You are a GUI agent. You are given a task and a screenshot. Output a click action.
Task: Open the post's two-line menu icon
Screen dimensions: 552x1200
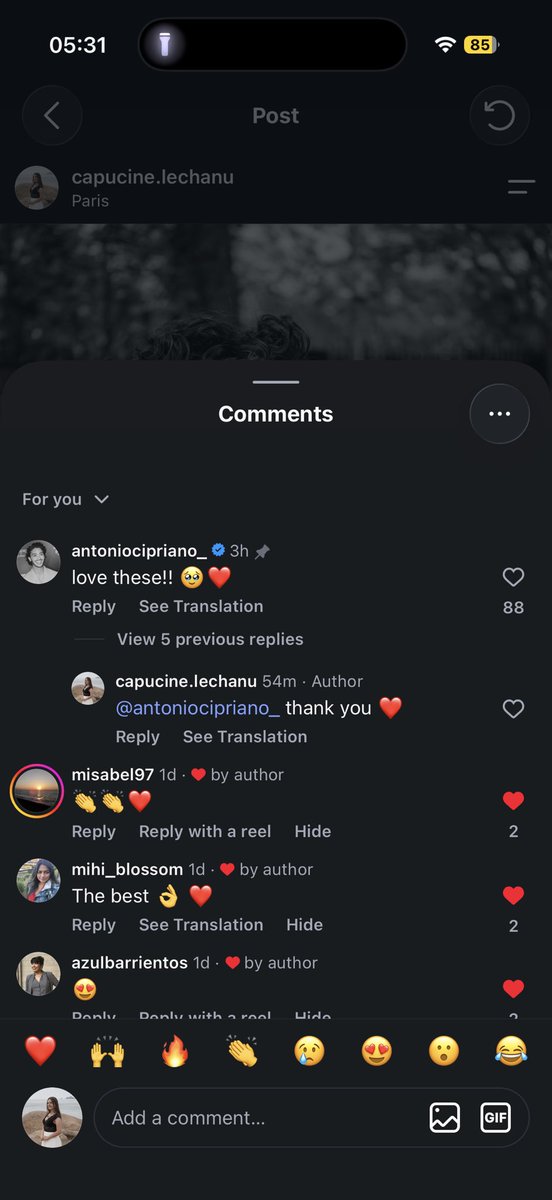click(x=521, y=187)
